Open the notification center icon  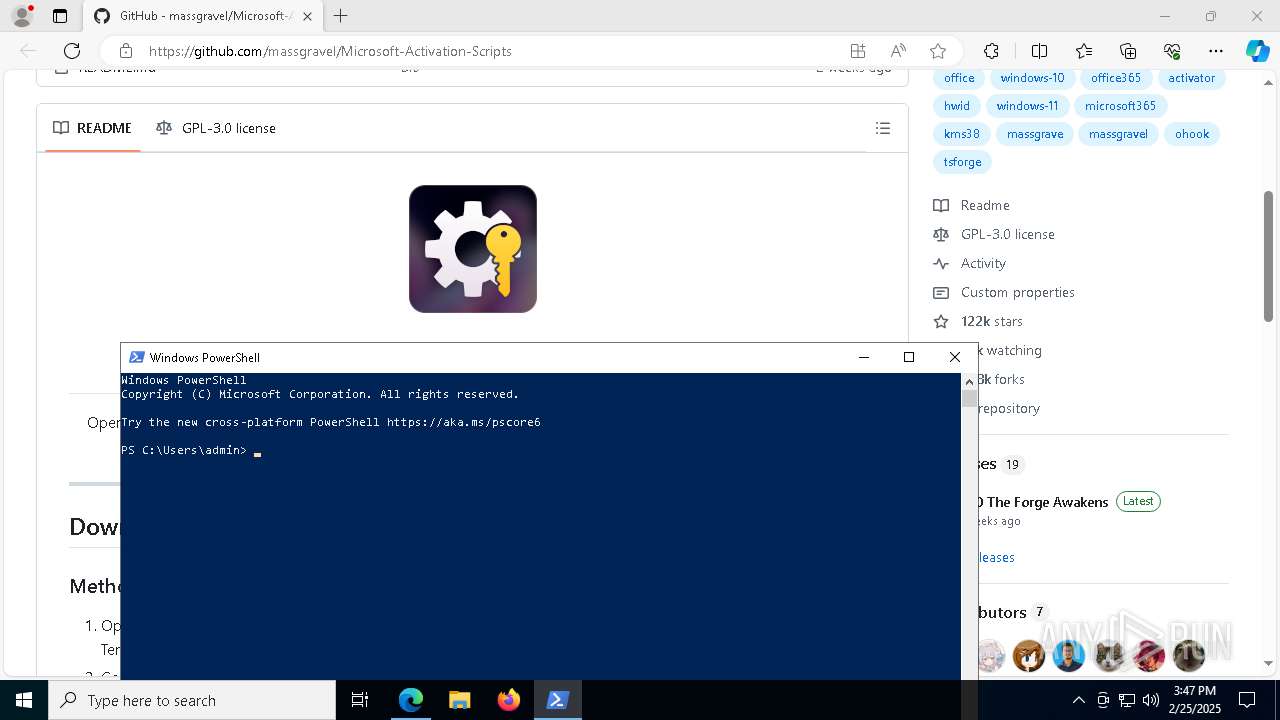click(1247, 700)
